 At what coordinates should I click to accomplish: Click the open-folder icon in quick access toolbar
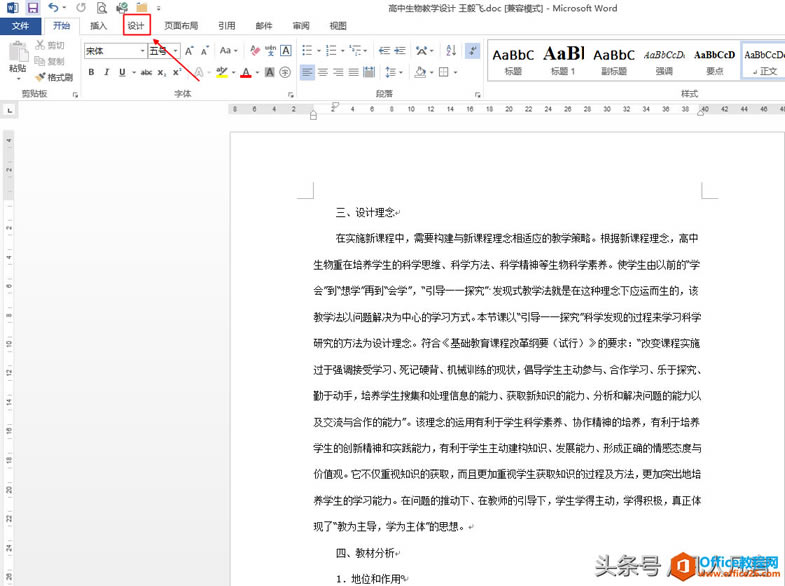(x=142, y=8)
